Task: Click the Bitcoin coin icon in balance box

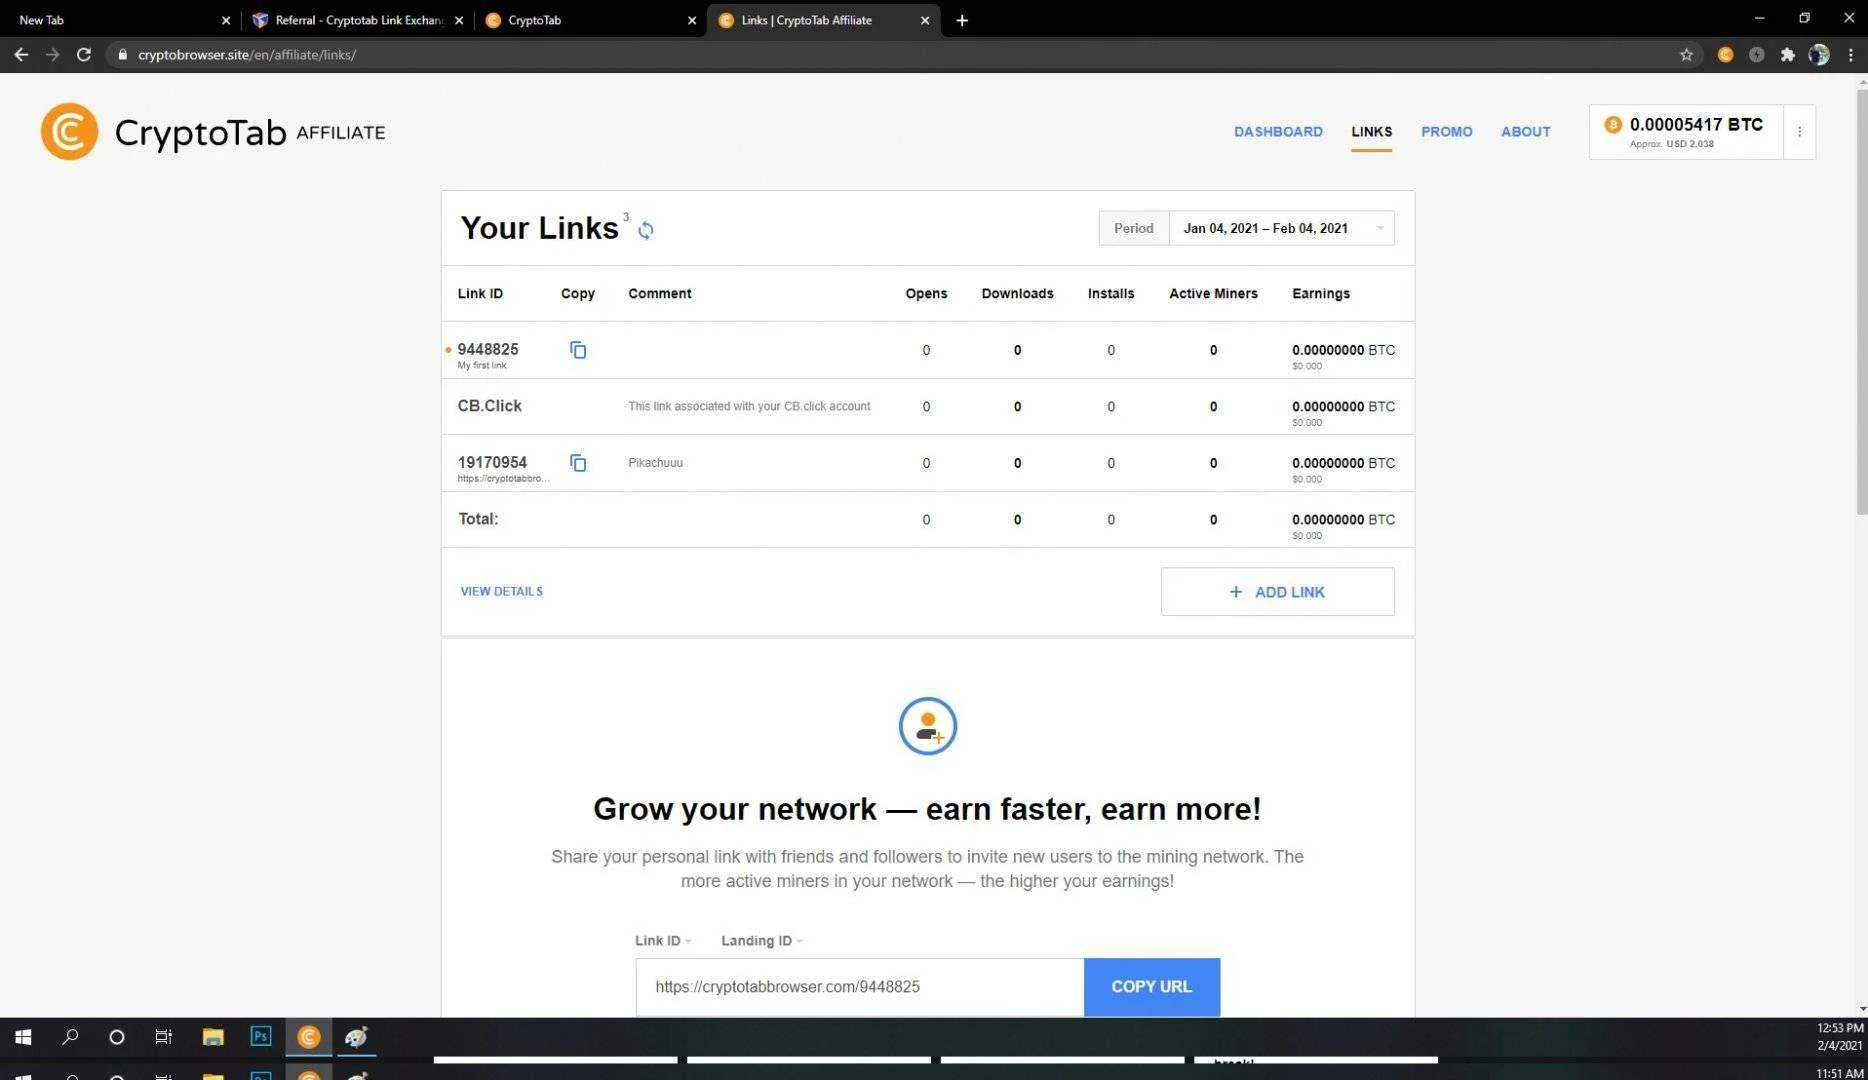Action: (x=1613, y=125)
